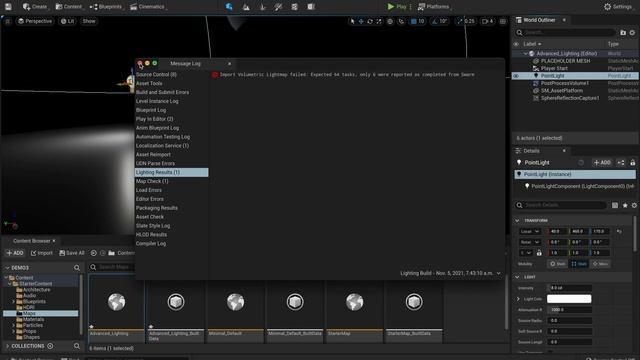Switch to Brush Editing mode icon

[311, 7]
